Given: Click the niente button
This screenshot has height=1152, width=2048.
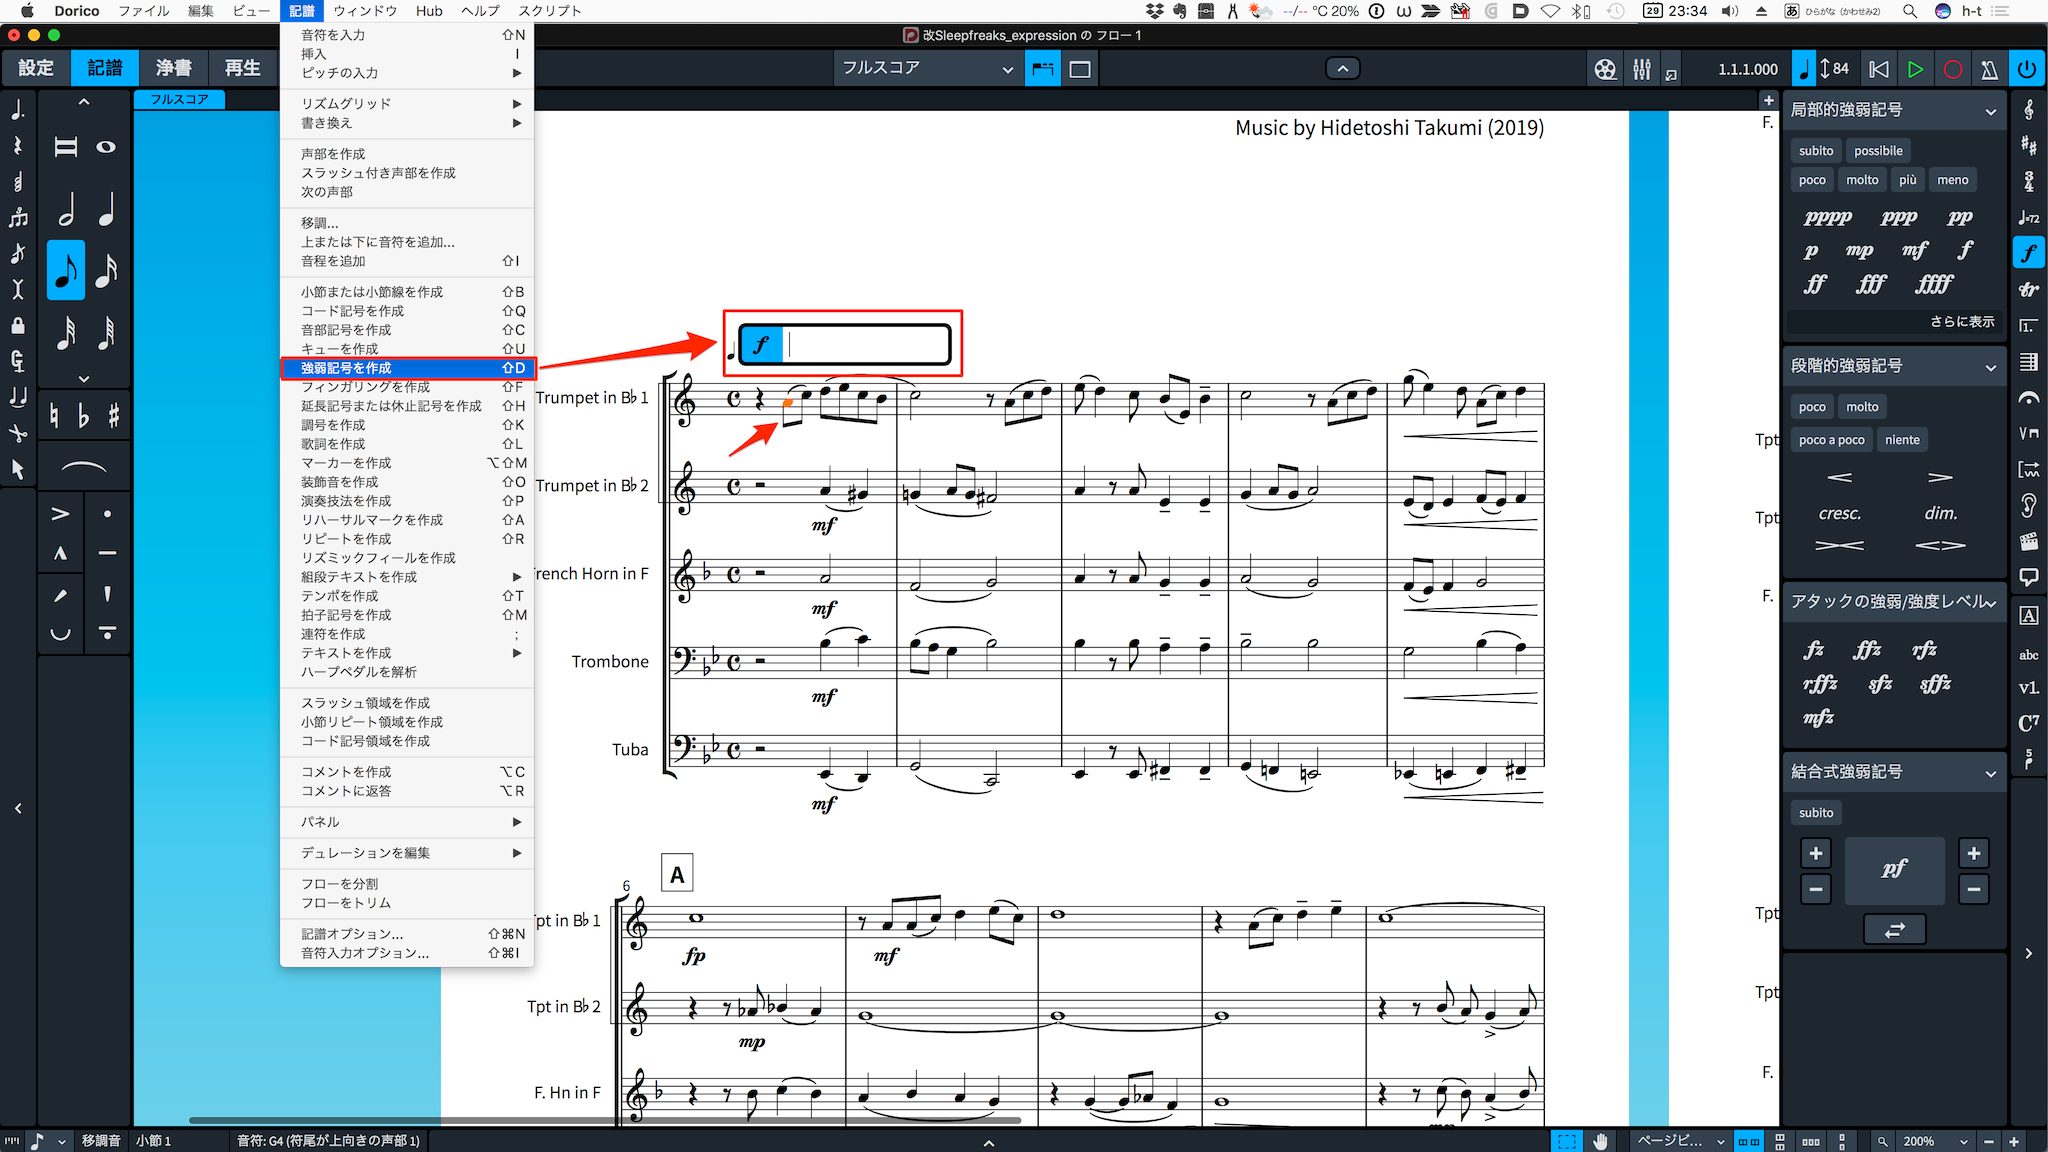Looking at the screenshot, I should tap(1902, 440).
